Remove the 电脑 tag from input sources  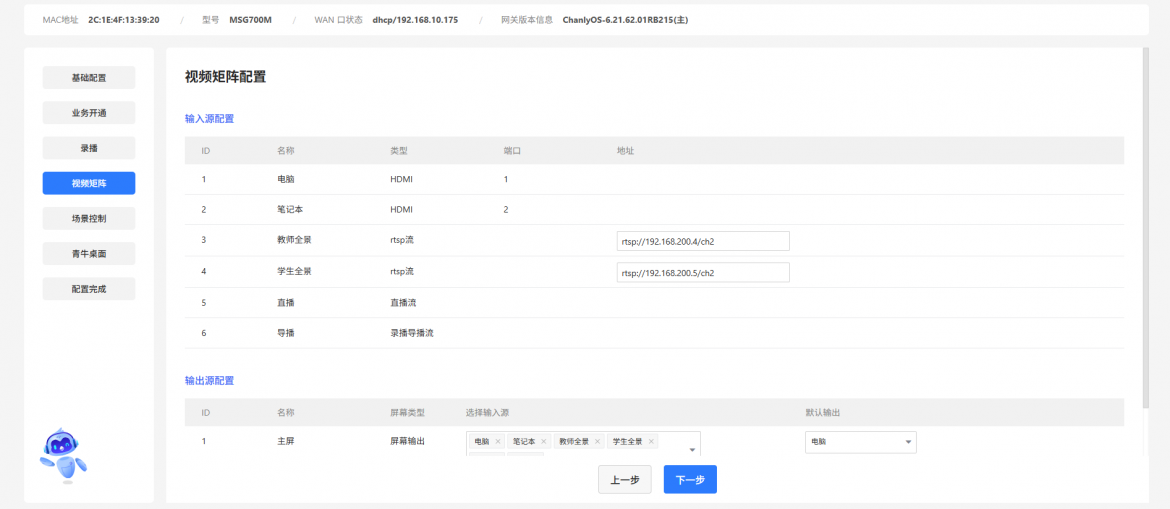click(498, 441)
